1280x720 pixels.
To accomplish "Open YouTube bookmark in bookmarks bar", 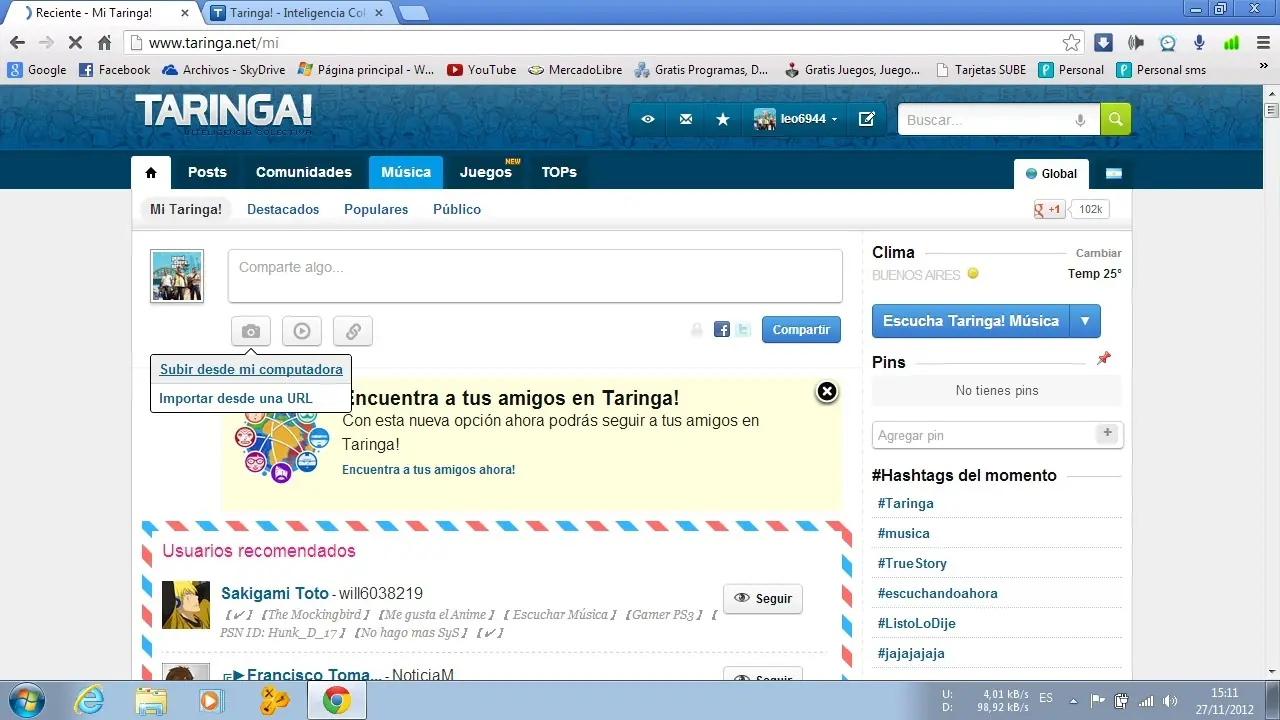I will (x=482, y=70).
